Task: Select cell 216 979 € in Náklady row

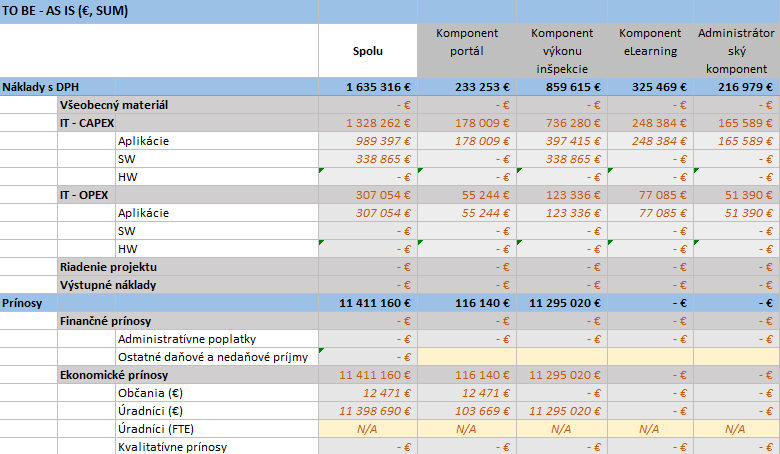Action: [x=736, y=87]
